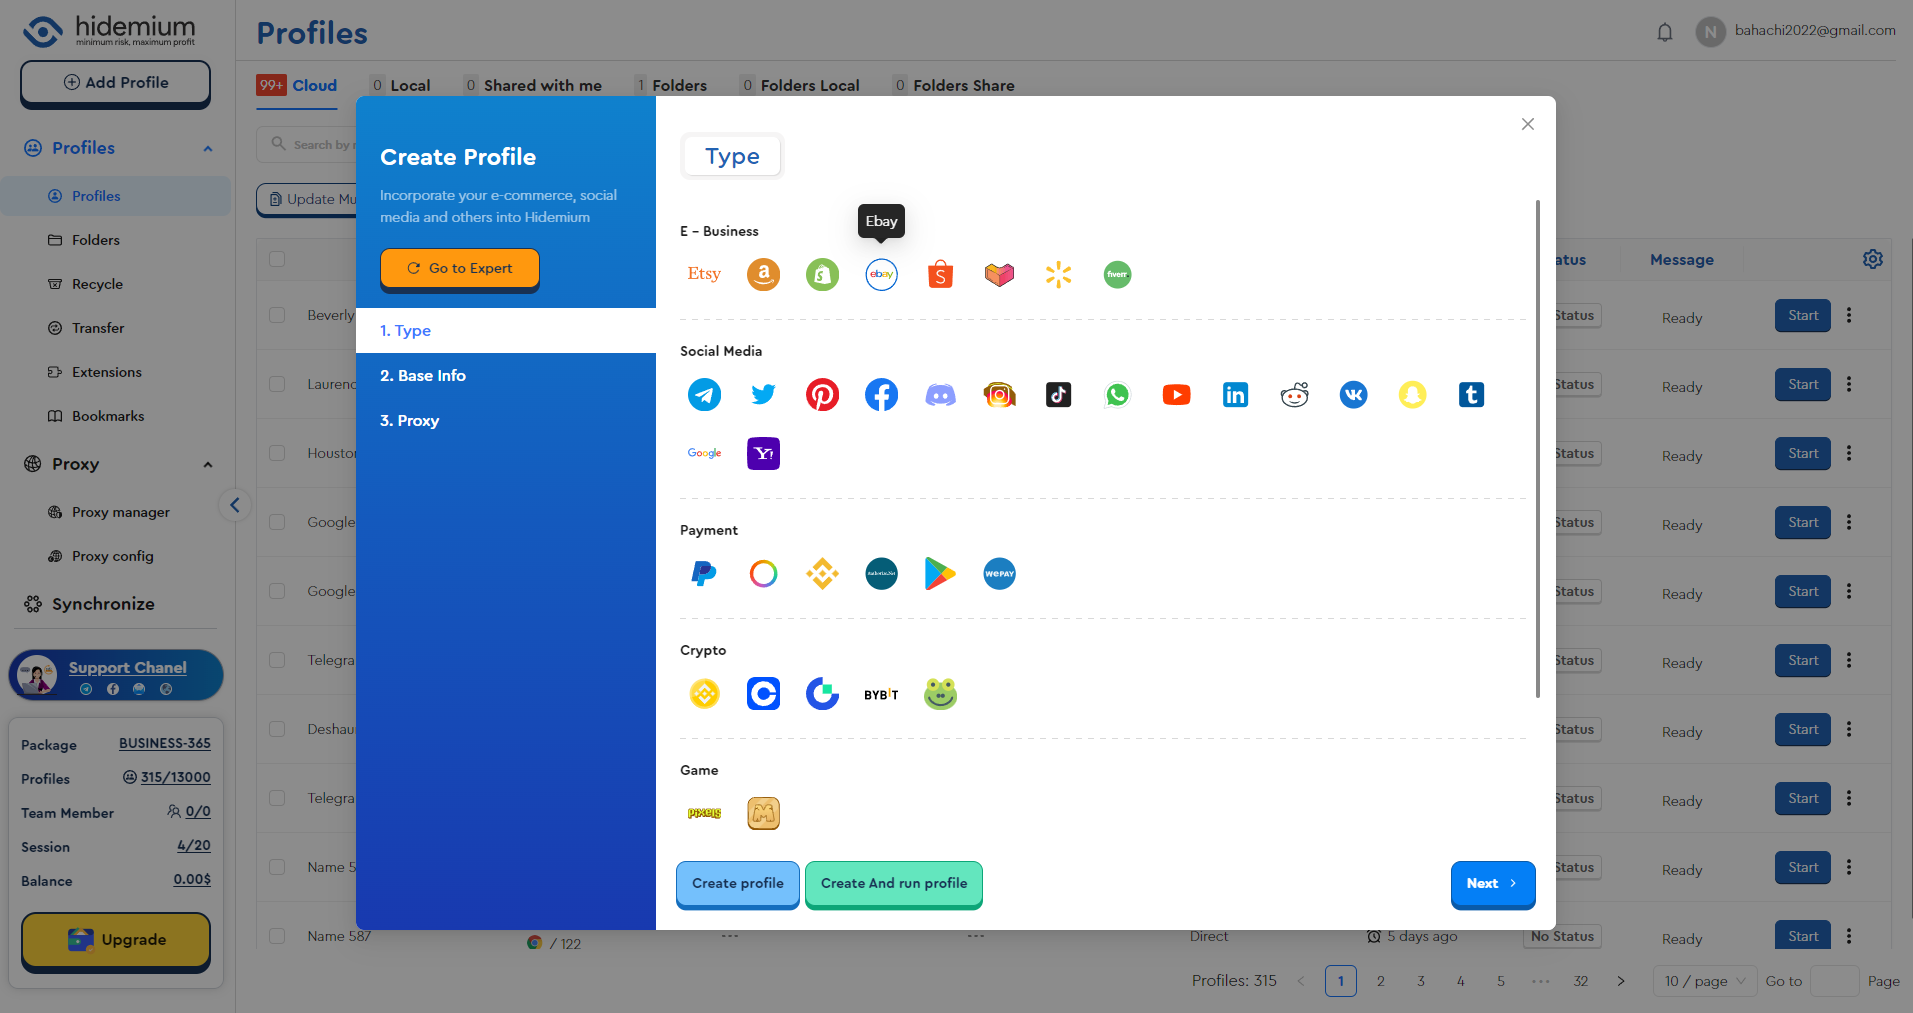
Task: Click Go to Expert button
Action: (x=460, y=269)
